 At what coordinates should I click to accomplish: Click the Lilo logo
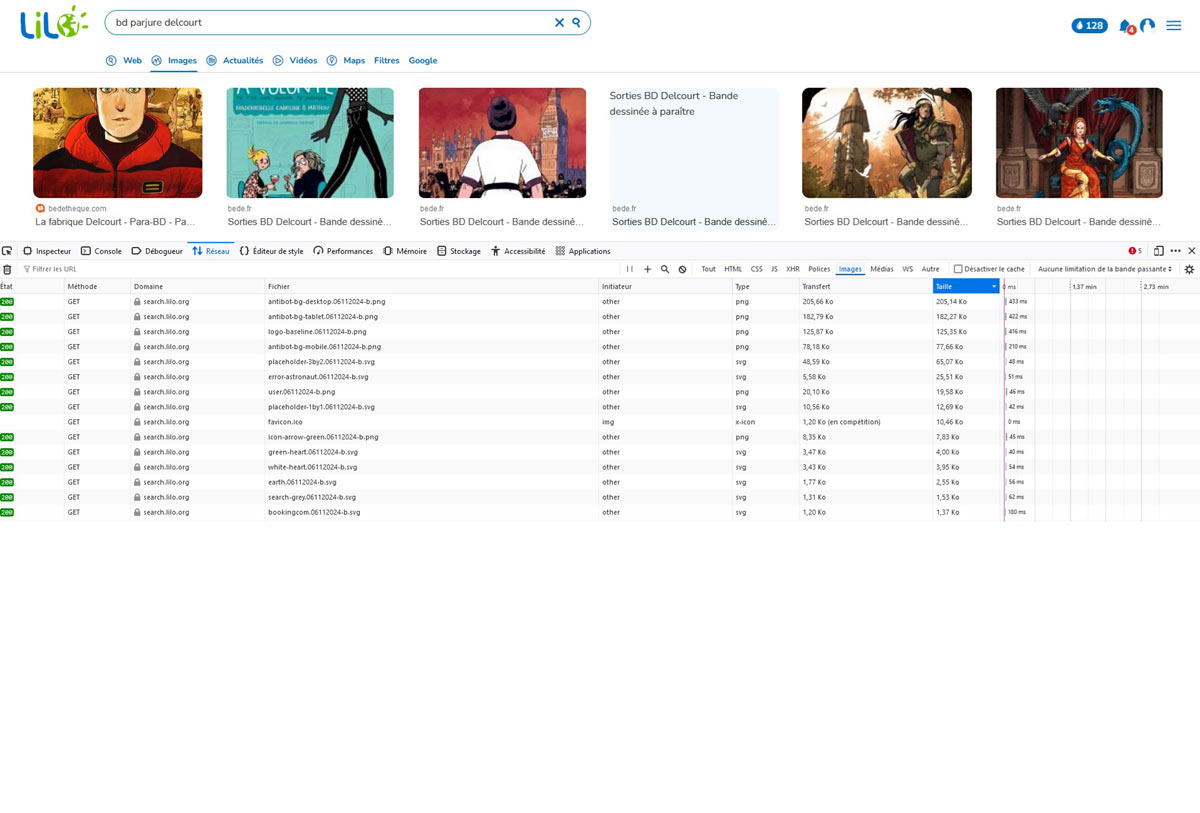[x=53, y=23]
